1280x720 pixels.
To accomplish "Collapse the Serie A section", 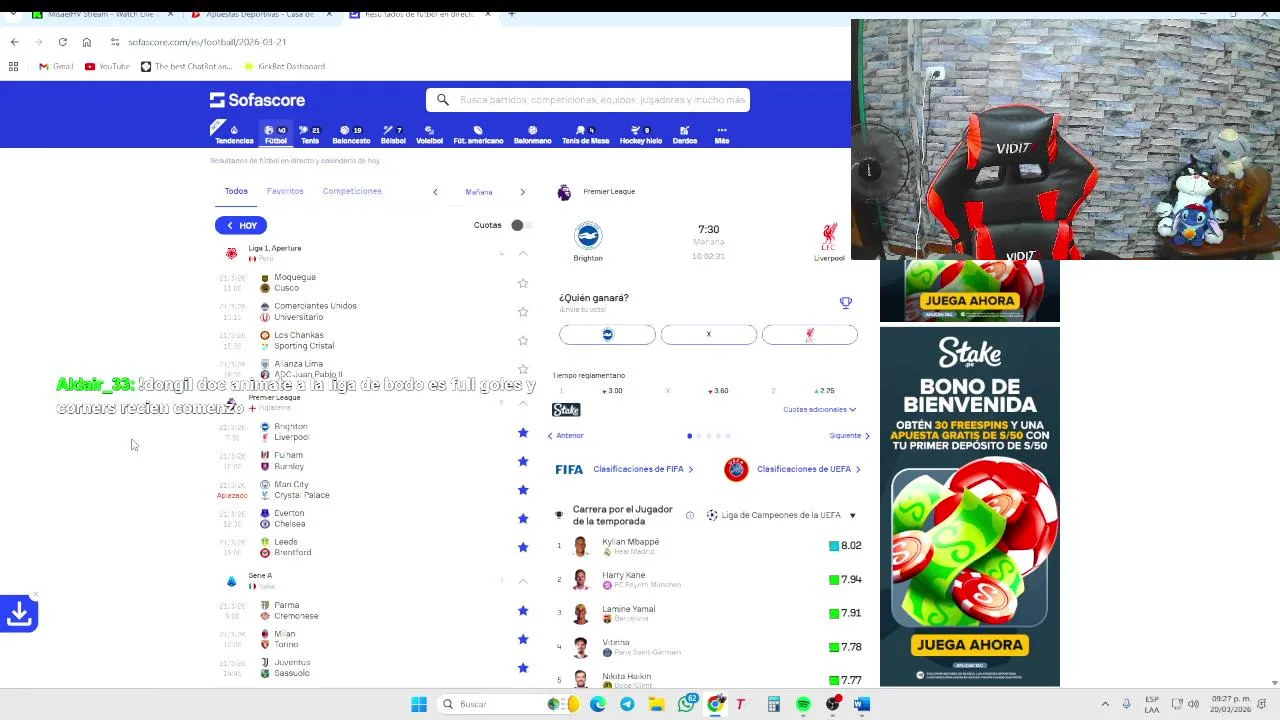I will [523, 580].
